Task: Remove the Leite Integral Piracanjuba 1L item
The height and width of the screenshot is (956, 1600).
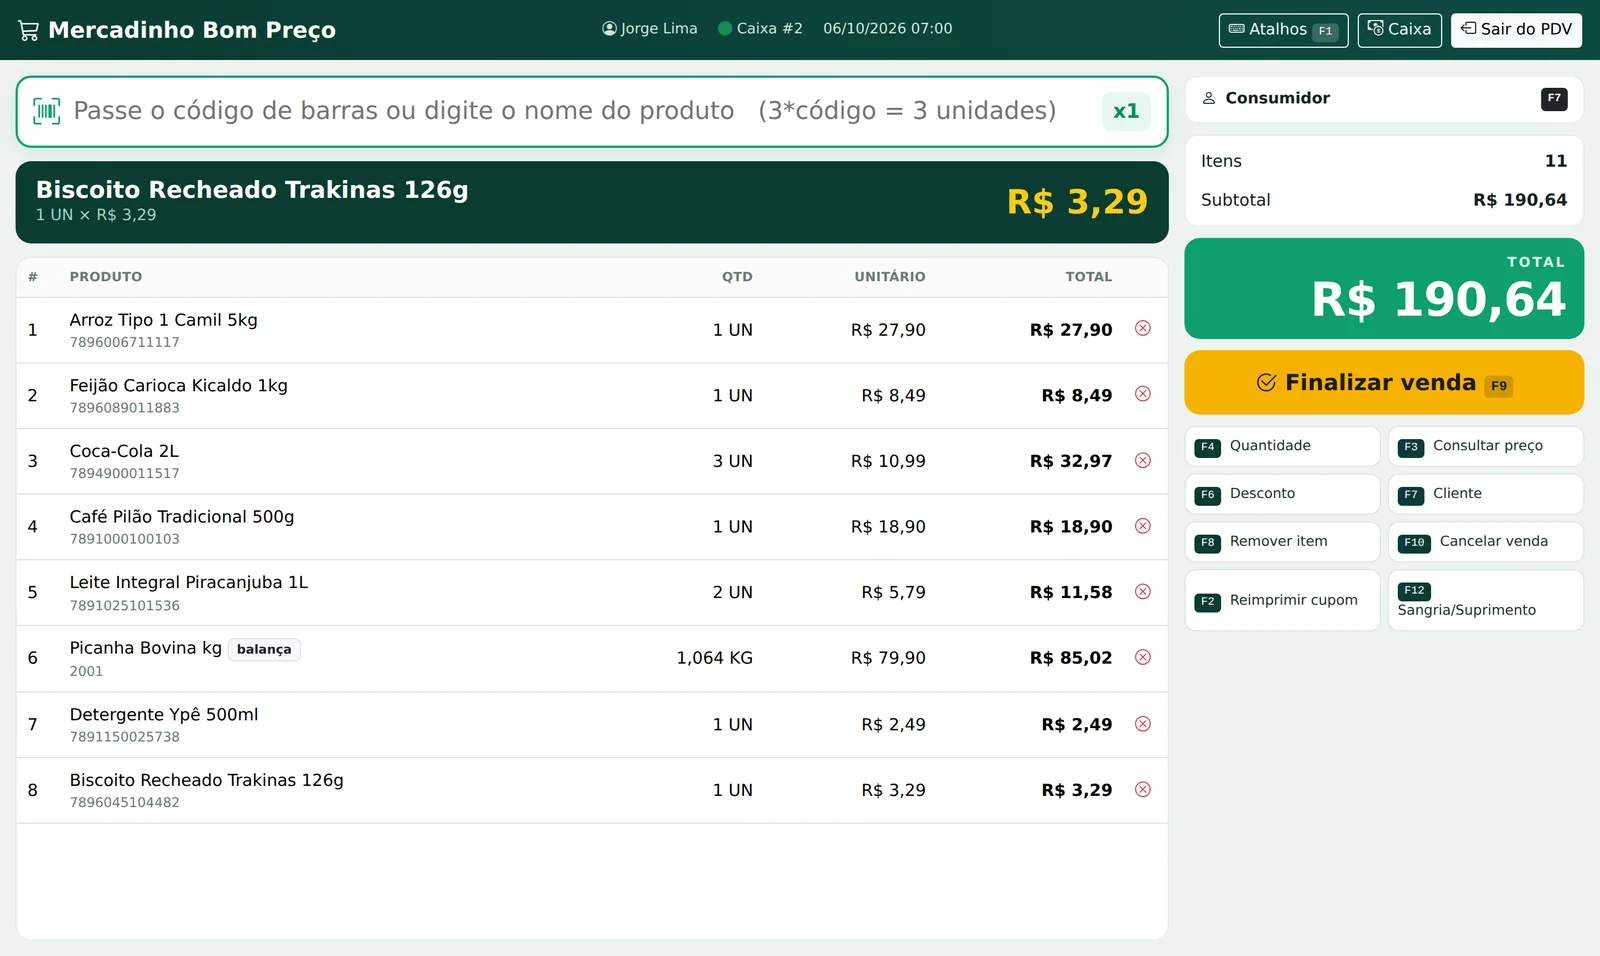Action: [x=1143, y=591]
